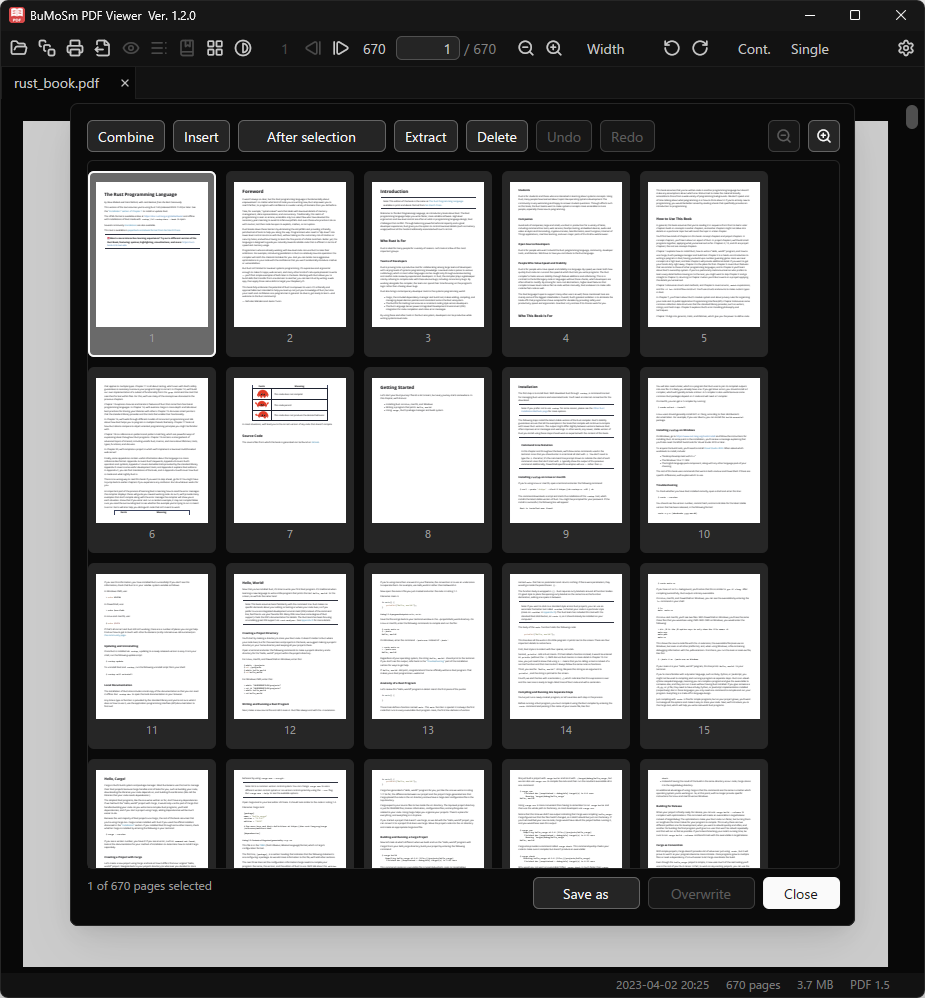
Task: Close the page organizer dialog
Action: pyautogui.click(x=801, y=894)
